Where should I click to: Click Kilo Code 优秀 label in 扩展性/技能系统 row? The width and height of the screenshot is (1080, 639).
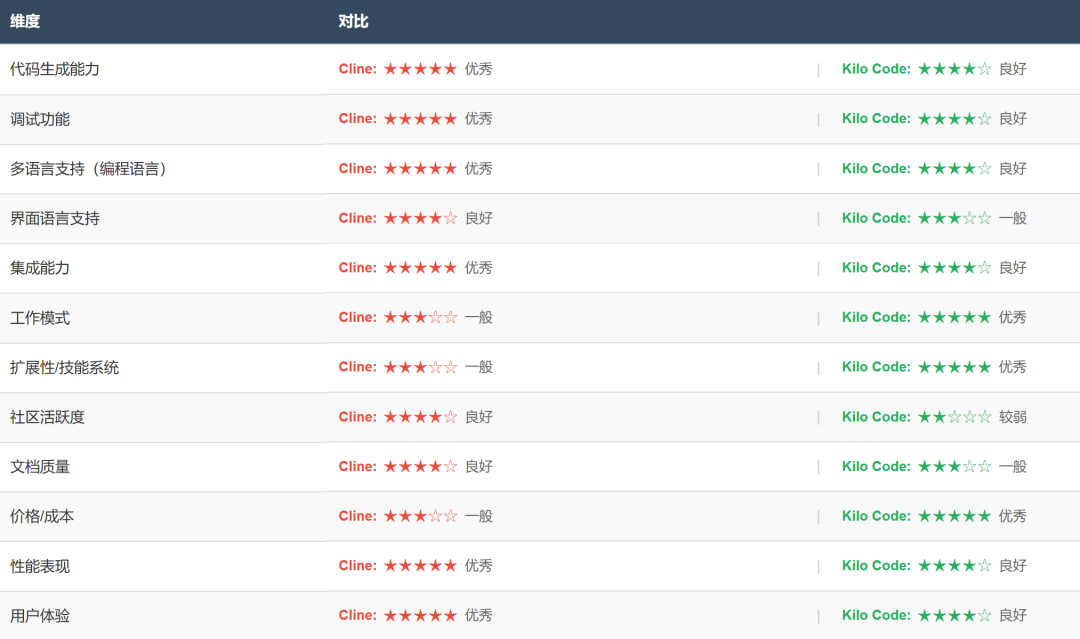1013,366
